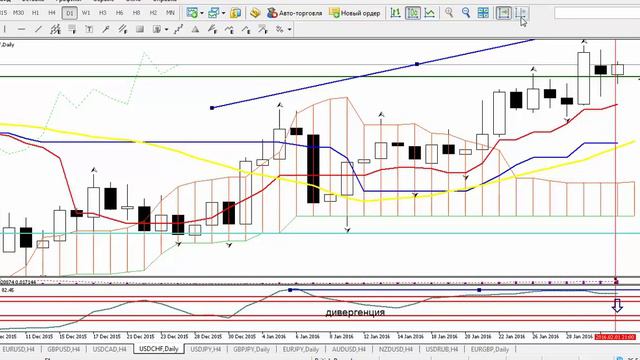Click the дивергенция text label
640x360 pixels.
coord(355,313)
